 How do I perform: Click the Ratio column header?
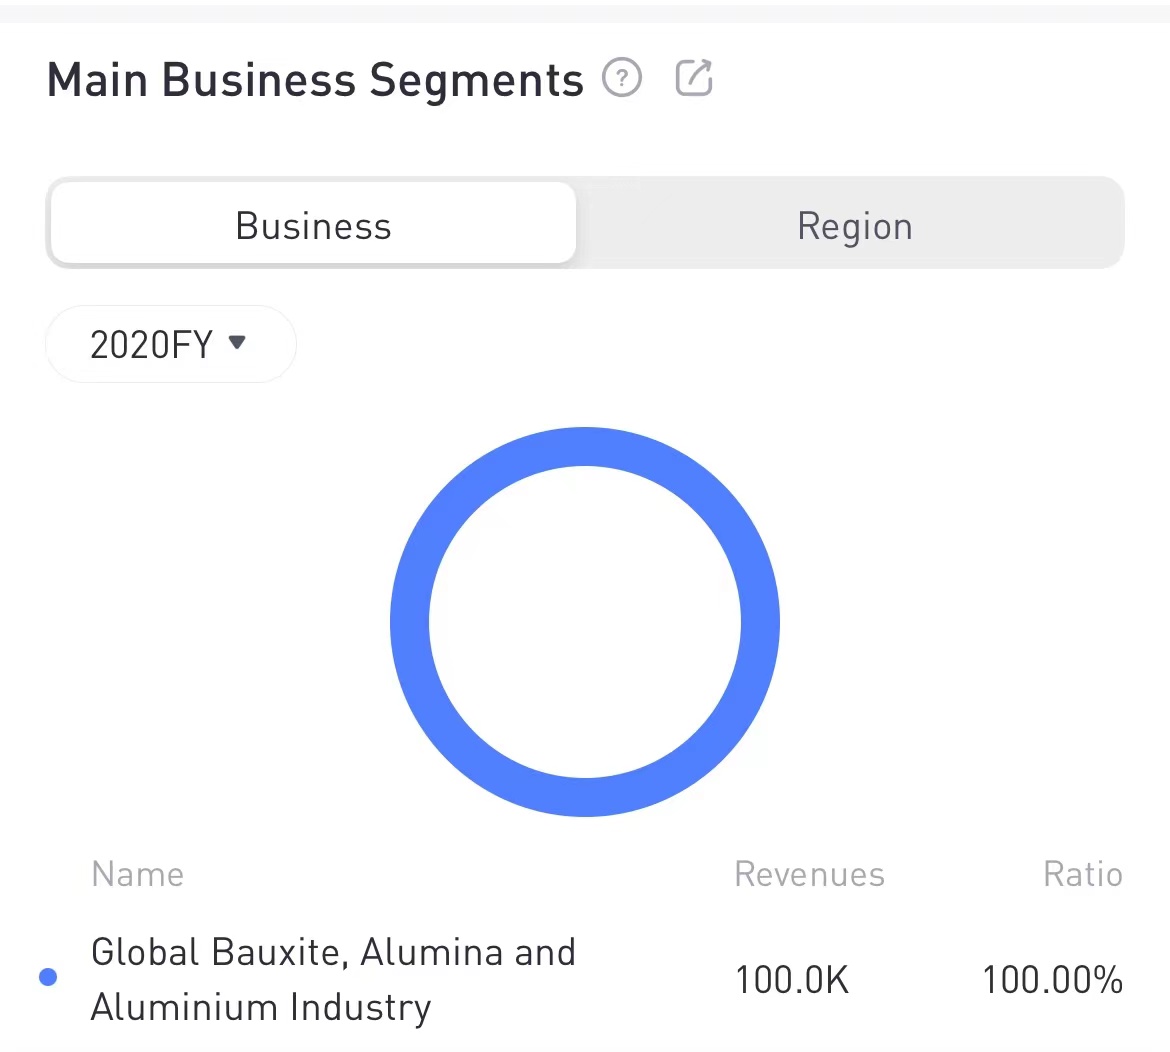point(1082,875)
